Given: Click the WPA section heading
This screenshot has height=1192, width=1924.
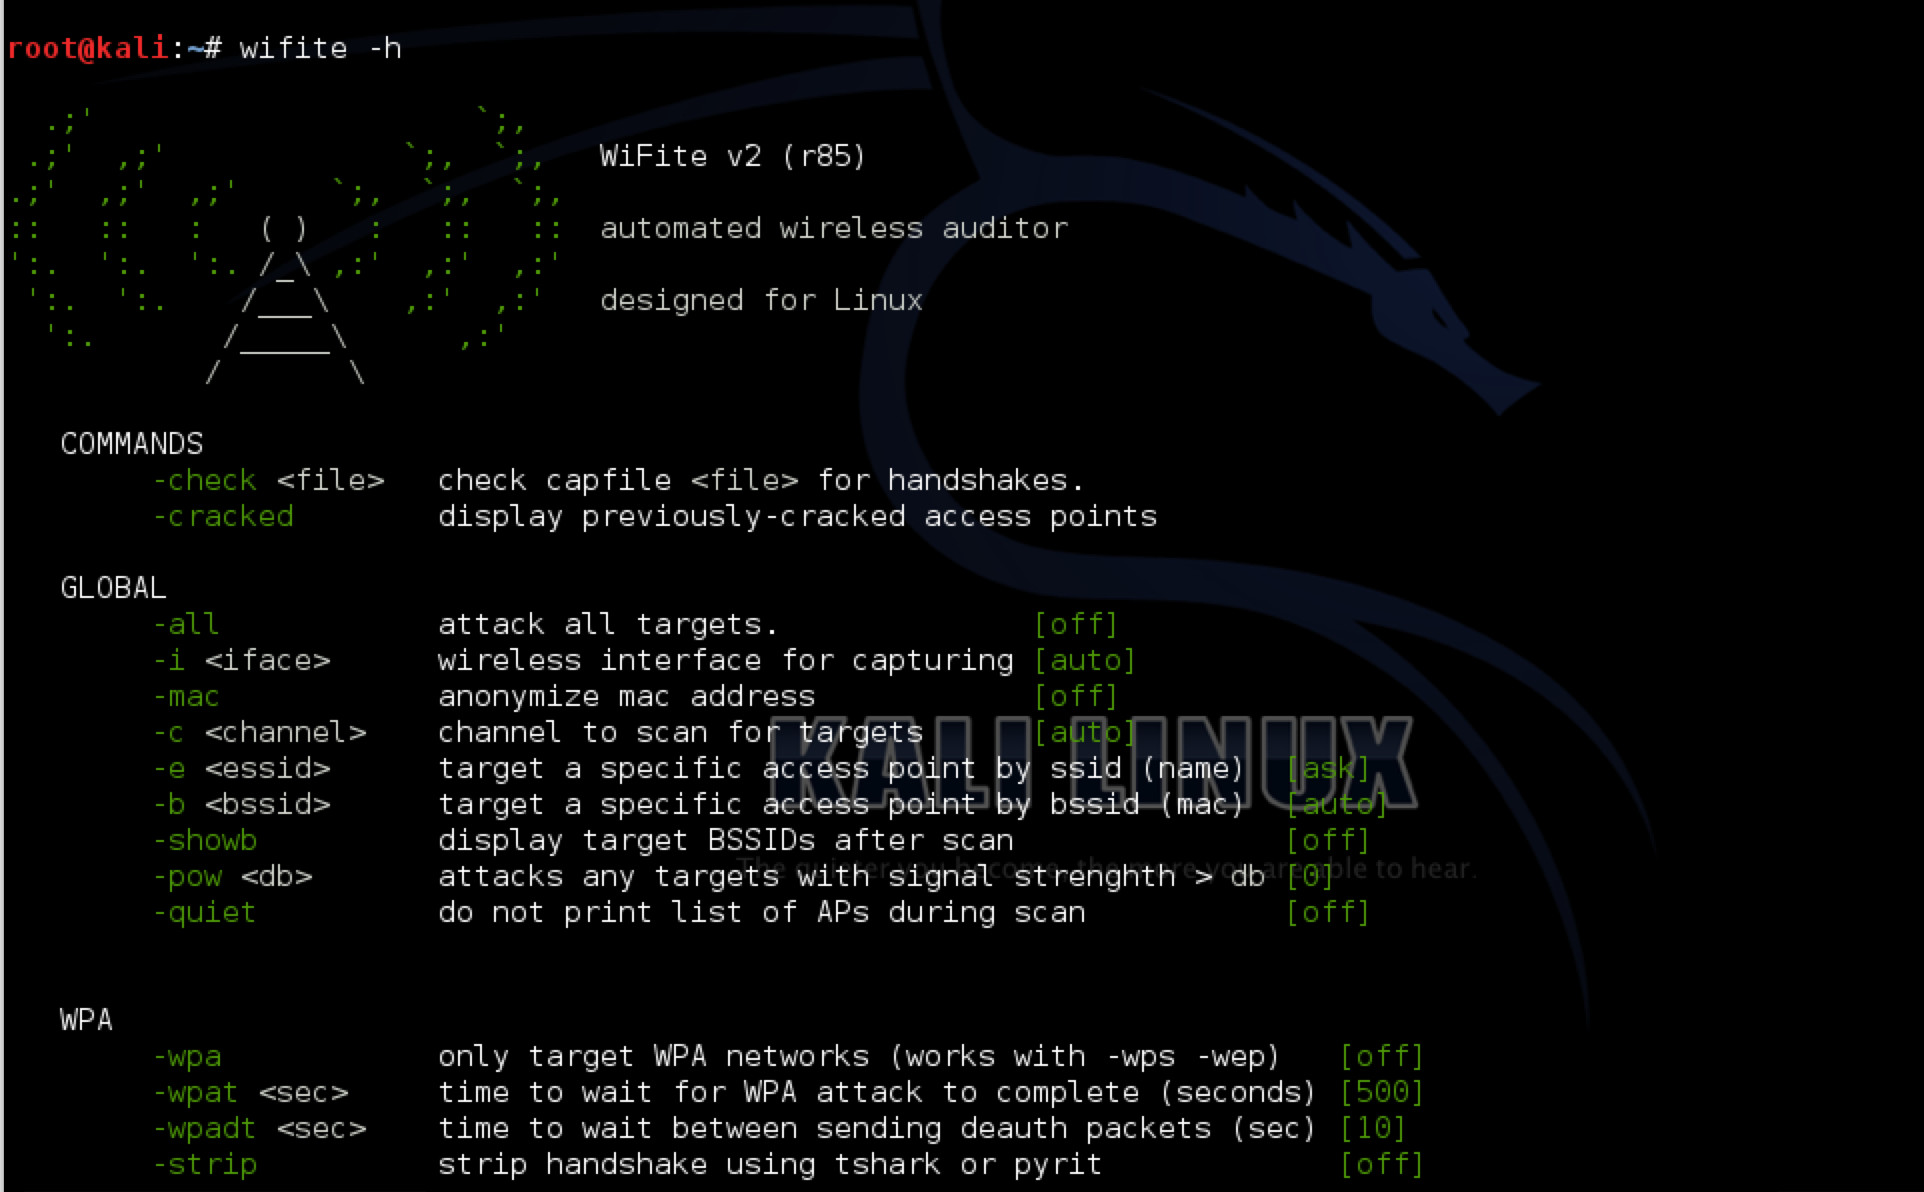Looking at the screenshot, I should [x=86, y=1020].
